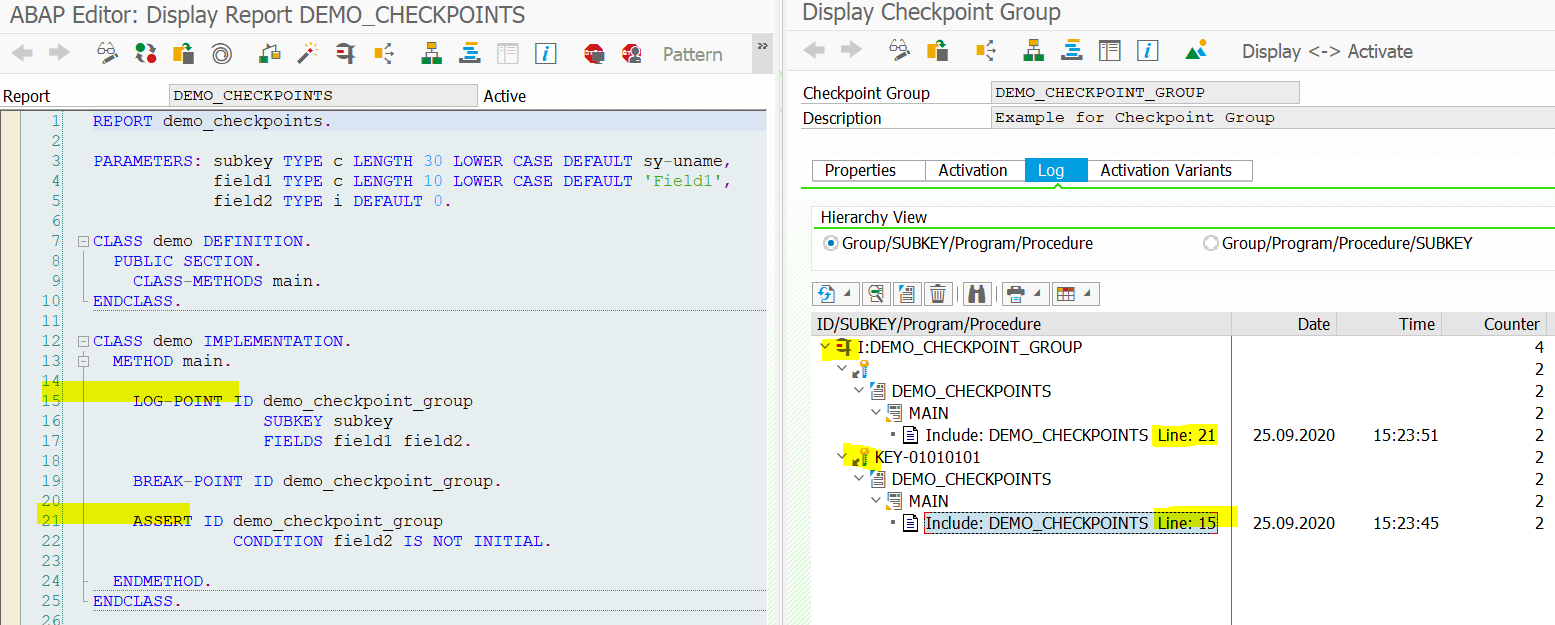
Task: Switch to the Activation tab
Action: pyautogui.click(x=973, y=170)
